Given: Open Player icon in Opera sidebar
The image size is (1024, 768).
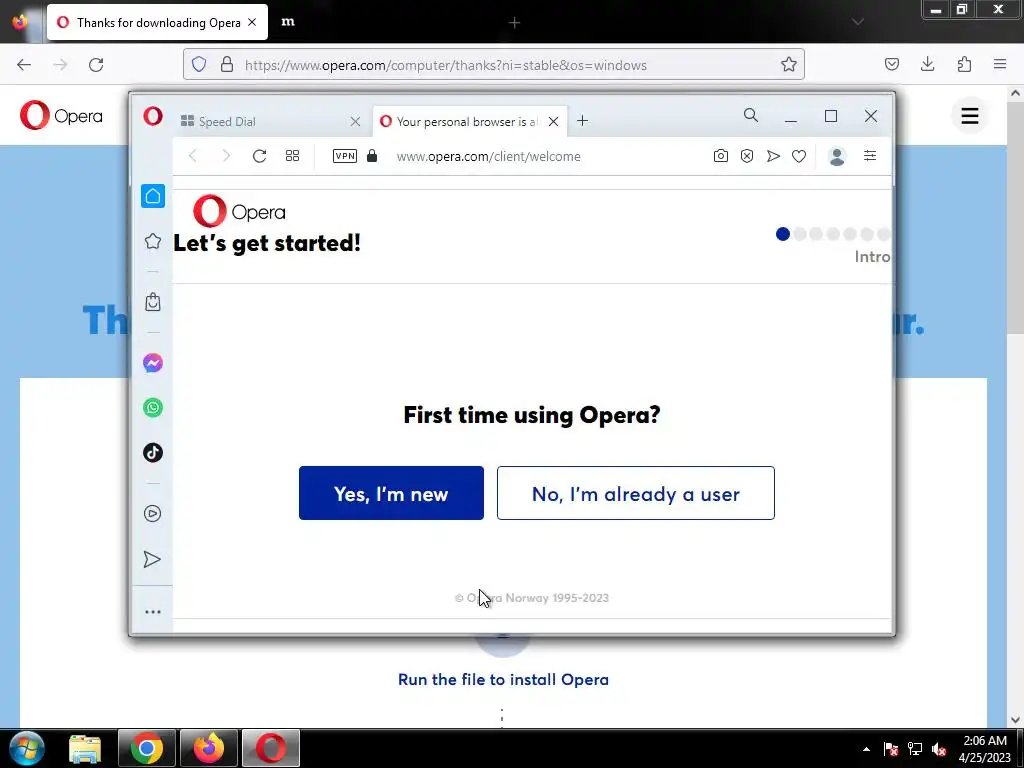Looking at the screenshot, I should [x=152, y=513].
